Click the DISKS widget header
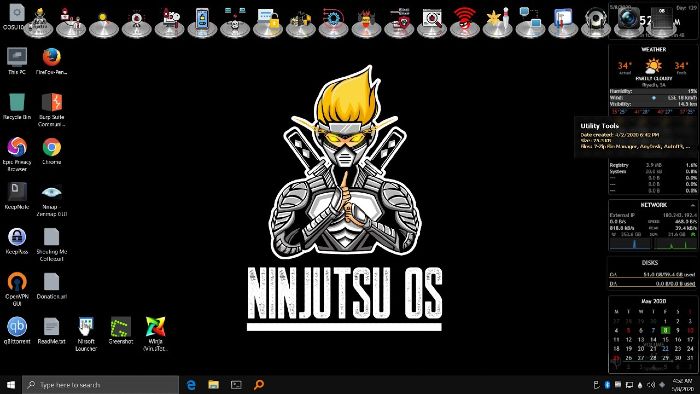Viewport: 700px width, 394px height. coord(650,263)
